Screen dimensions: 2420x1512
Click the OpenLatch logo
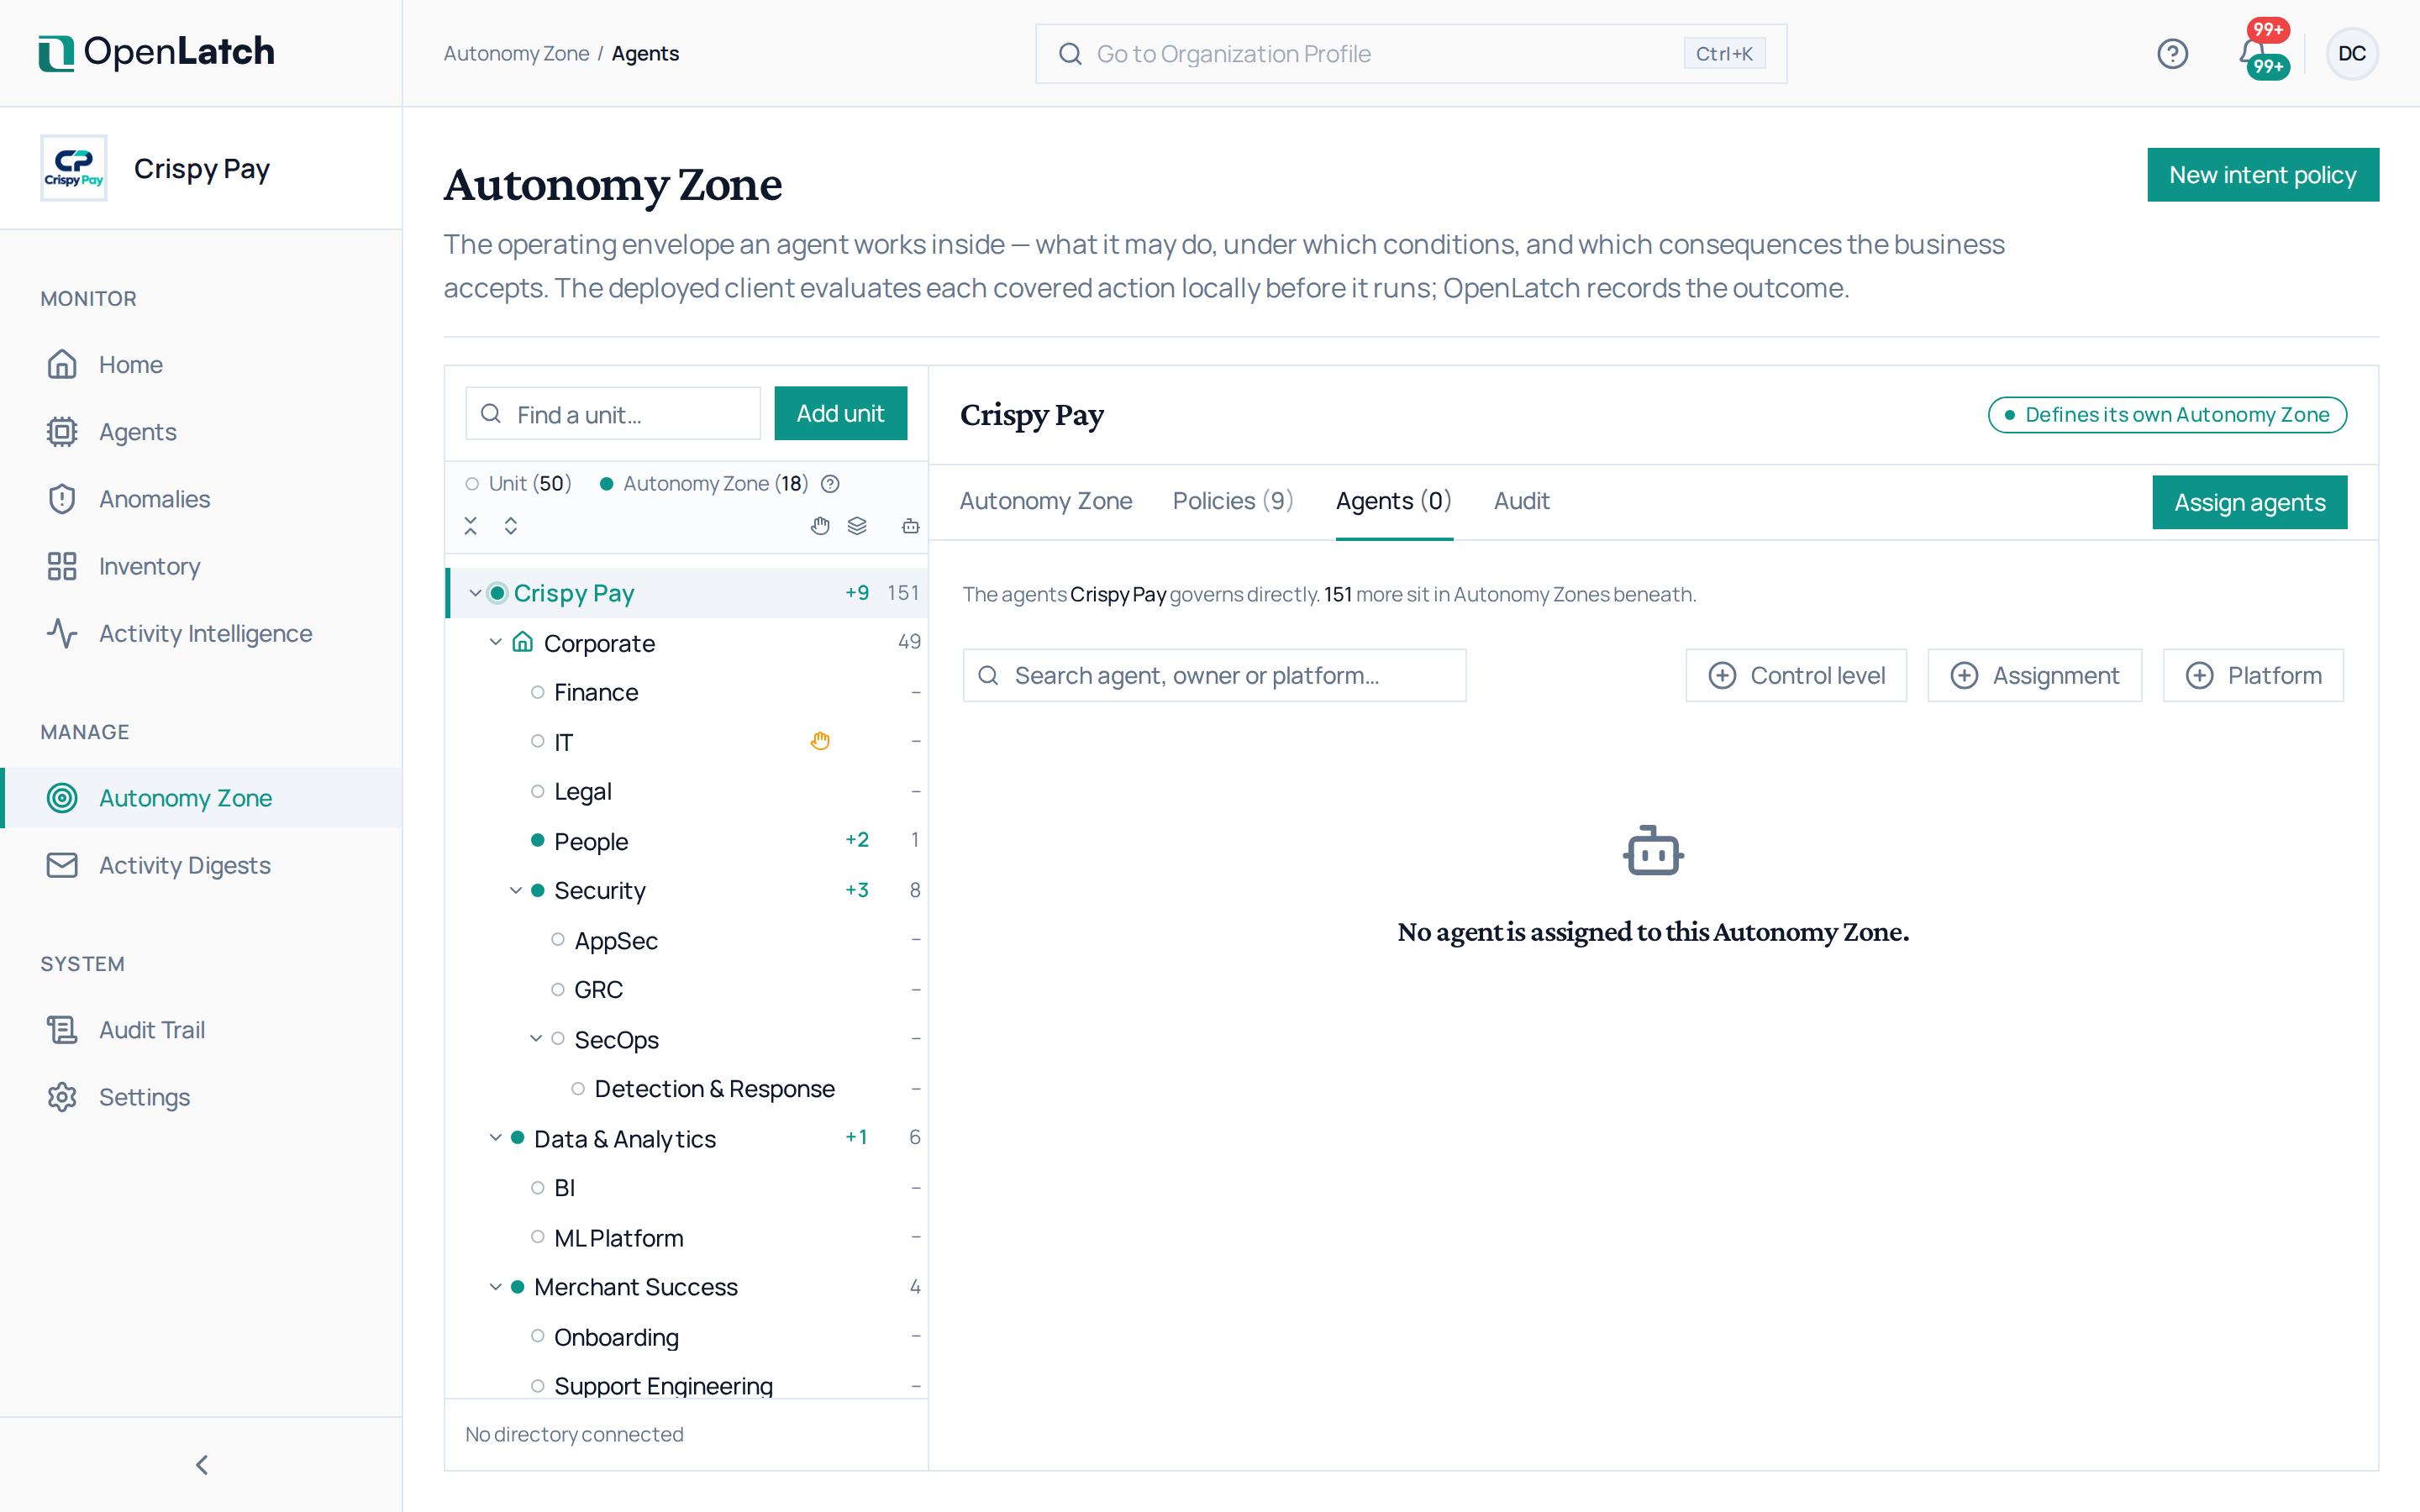157,52
